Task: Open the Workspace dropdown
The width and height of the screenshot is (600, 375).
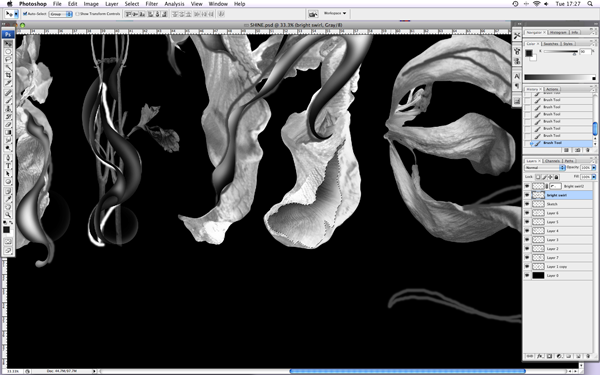Action: (335, 13)
